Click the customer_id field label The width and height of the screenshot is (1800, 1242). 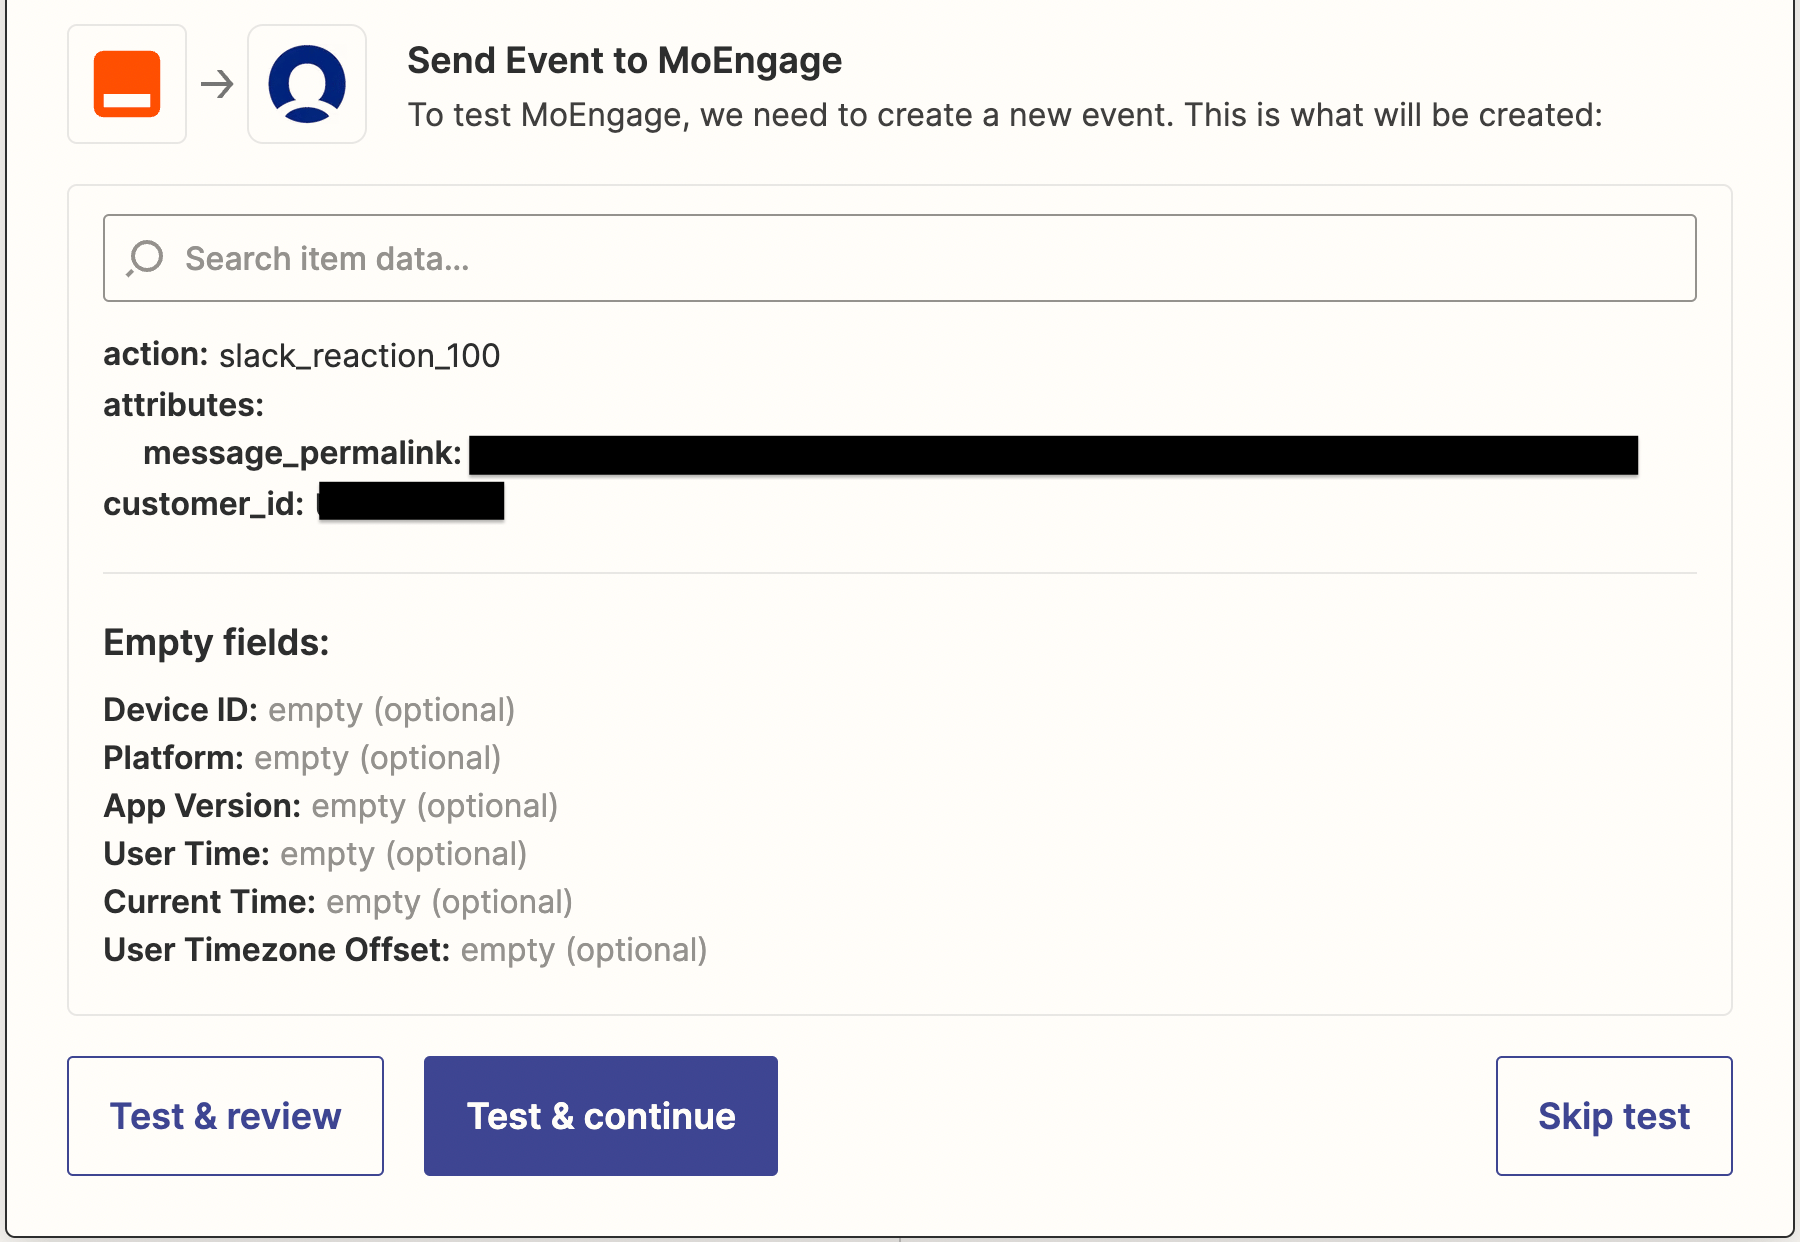(203, 503)
